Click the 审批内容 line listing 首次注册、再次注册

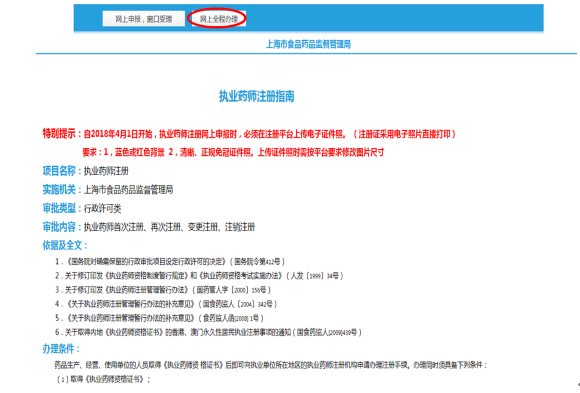click(149, 227)
